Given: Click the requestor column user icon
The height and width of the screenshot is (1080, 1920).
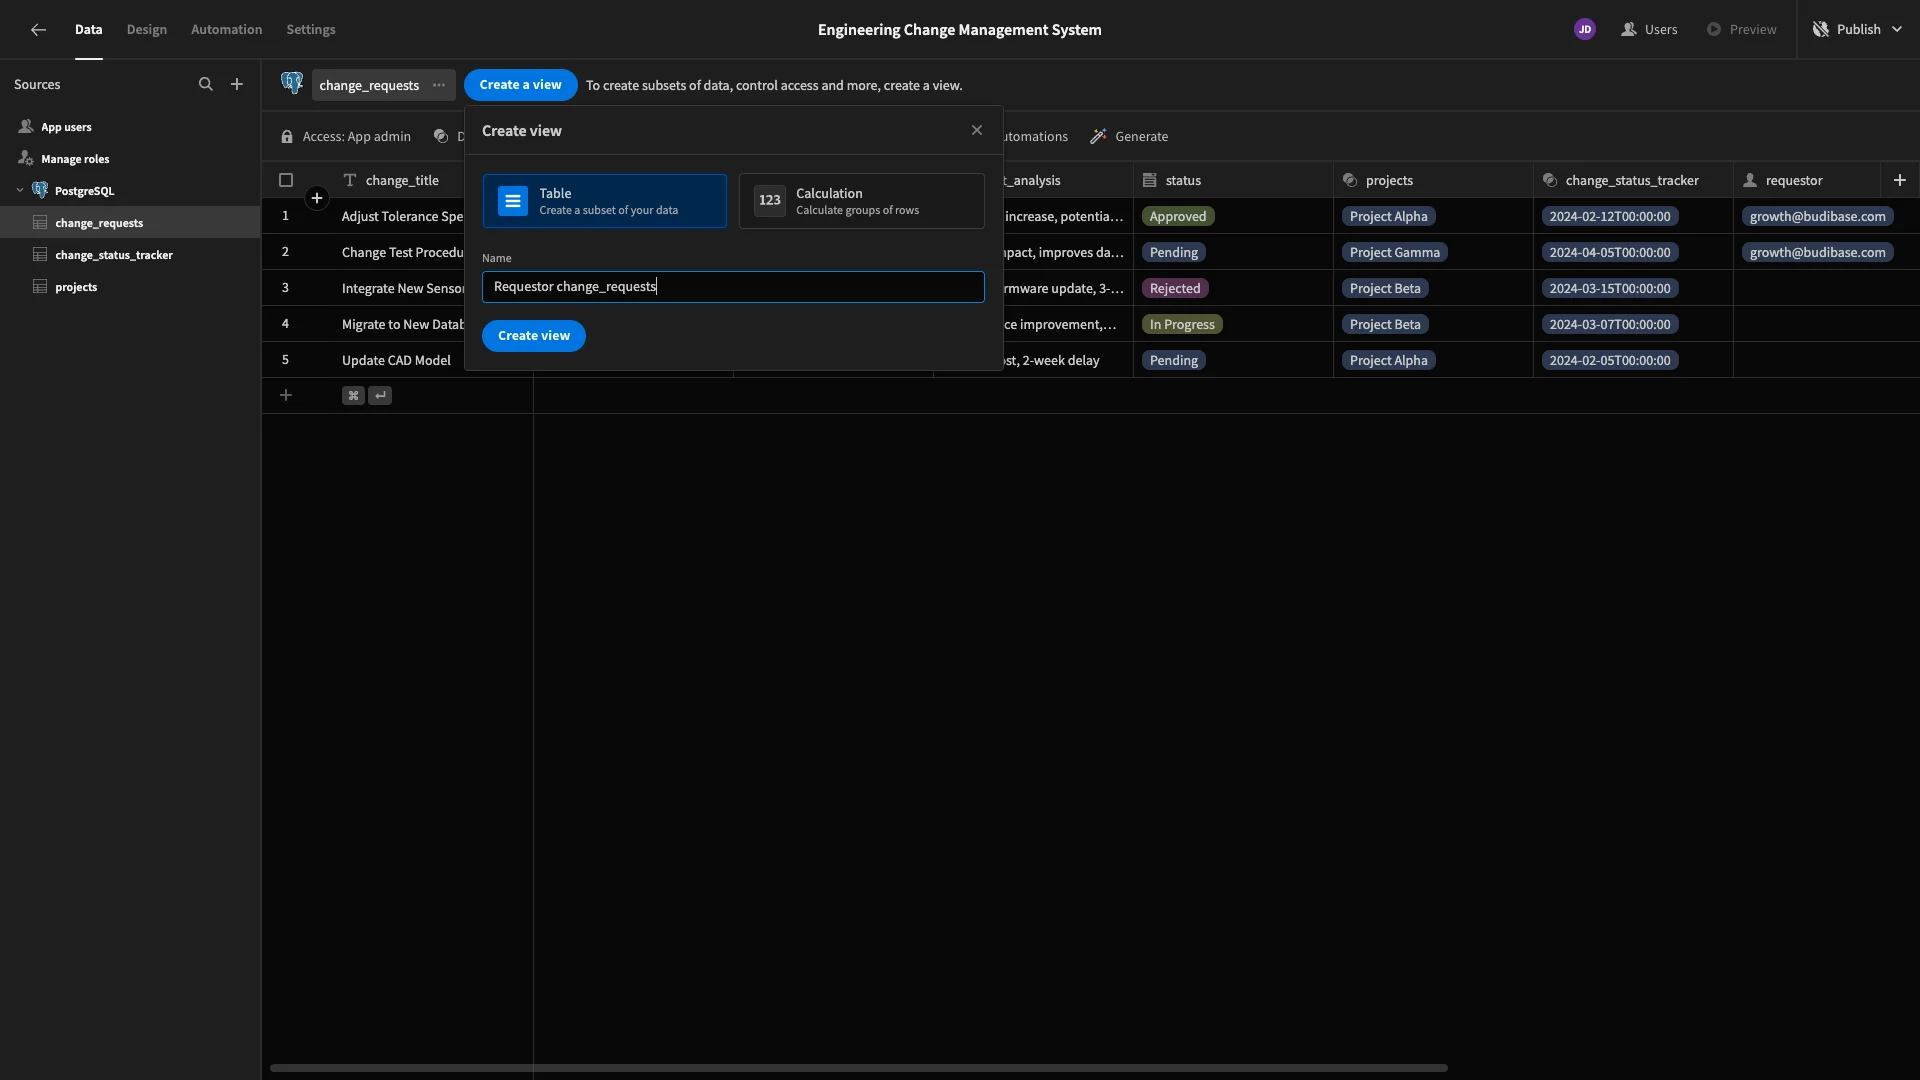Looking at the screenshot, I should point(1750,181).
